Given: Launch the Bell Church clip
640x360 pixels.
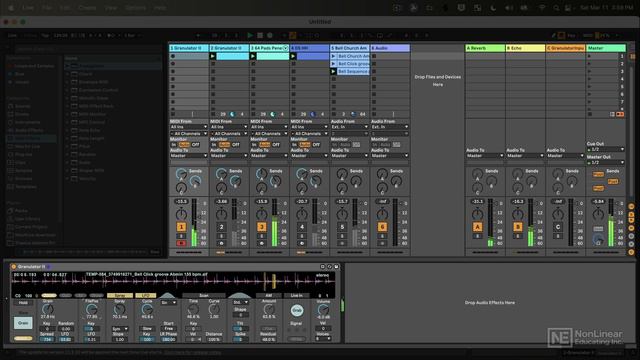Looking at the screenshot, I should point(333,56).
